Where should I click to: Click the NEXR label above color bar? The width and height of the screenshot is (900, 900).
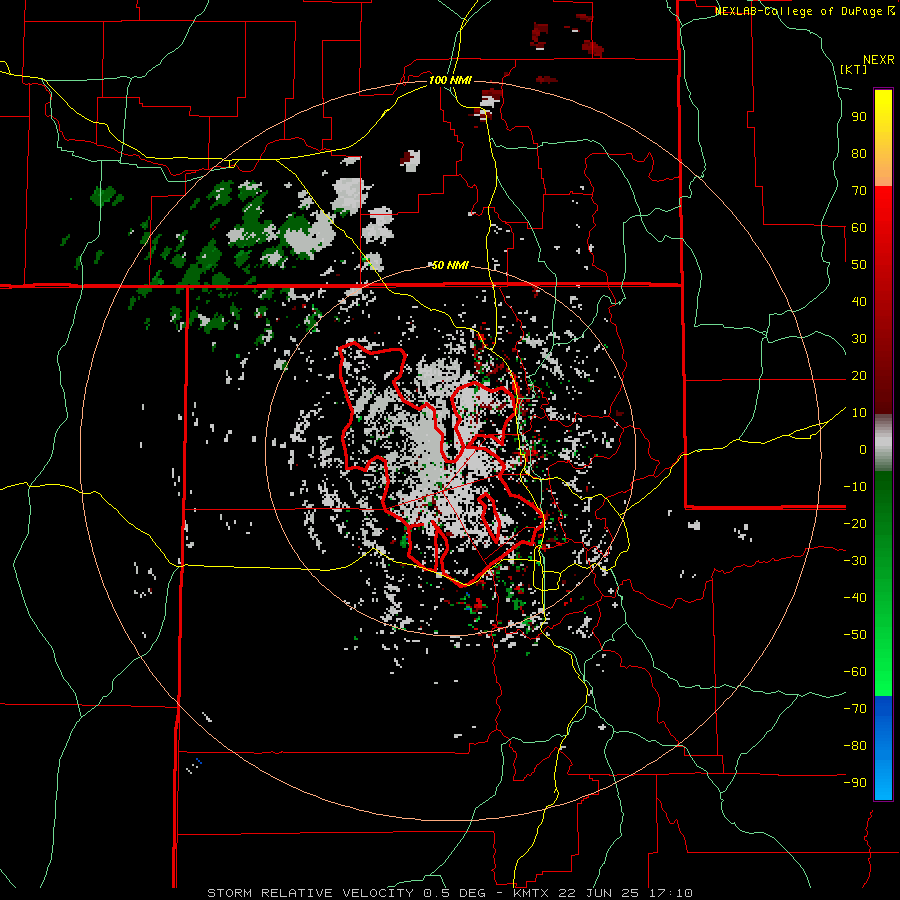[x=879, y=60]
